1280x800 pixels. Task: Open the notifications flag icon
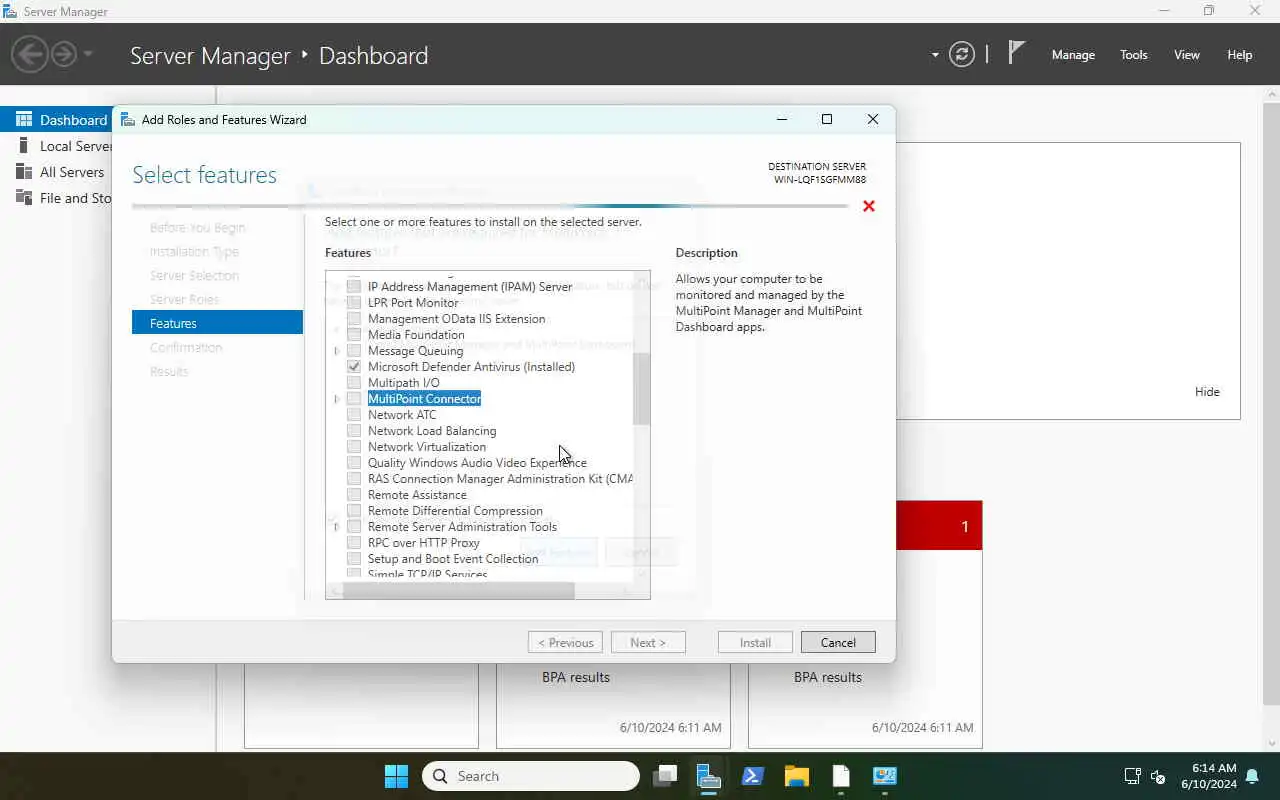(1016, 53)
